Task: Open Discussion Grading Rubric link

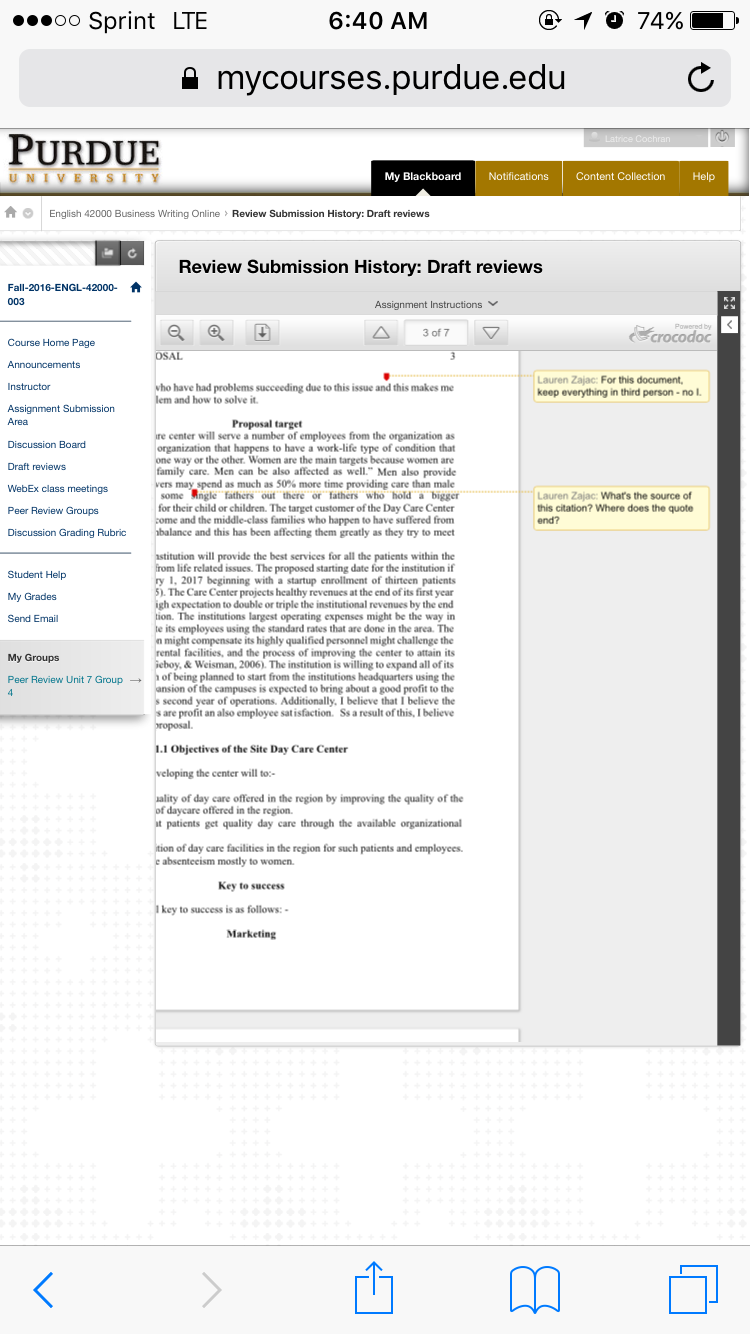Action: [x=67, y=533]
